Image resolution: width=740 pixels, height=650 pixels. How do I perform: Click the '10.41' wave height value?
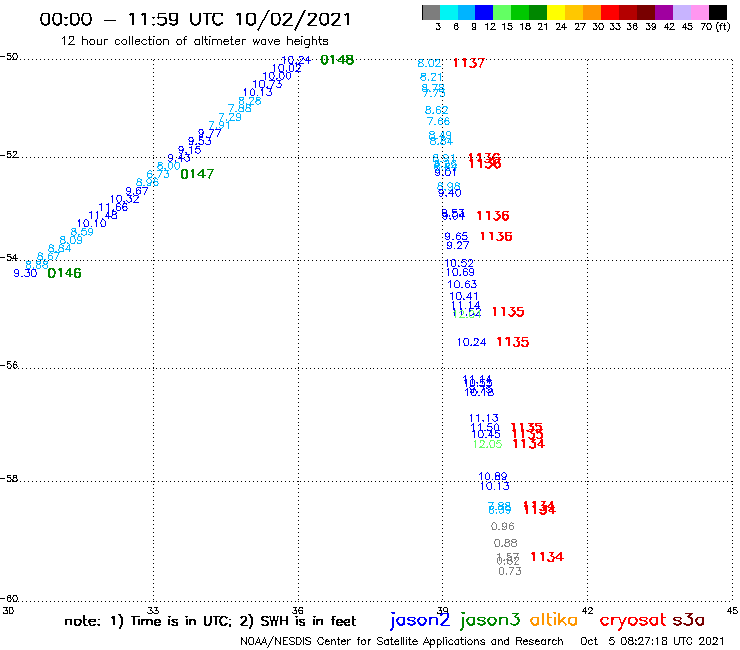point(464,296)
